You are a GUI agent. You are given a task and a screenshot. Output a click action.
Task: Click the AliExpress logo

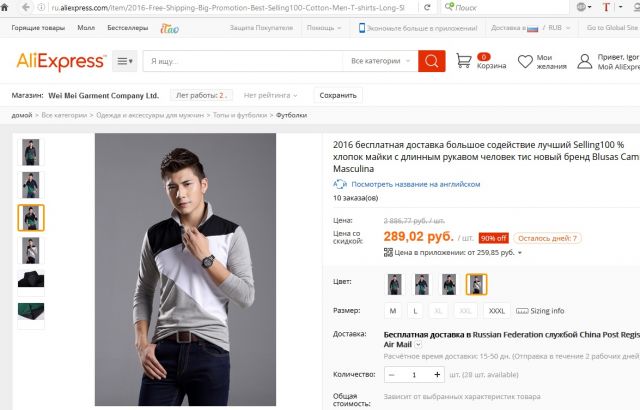[x=61, y=62]
